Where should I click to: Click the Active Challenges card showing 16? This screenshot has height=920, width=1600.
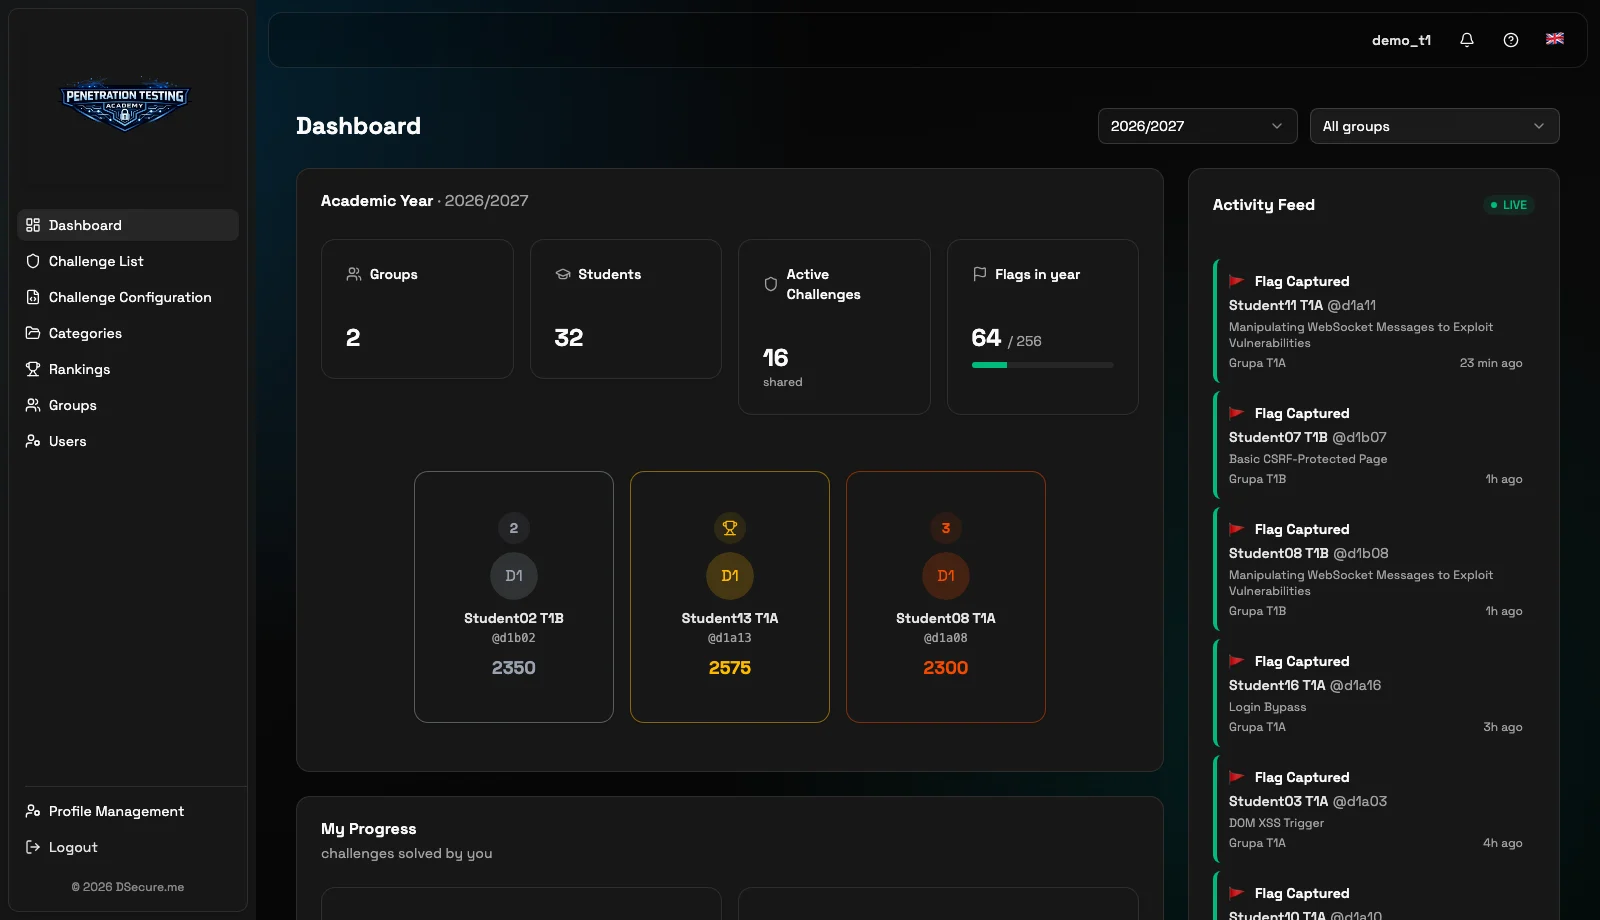coord(834,327)
